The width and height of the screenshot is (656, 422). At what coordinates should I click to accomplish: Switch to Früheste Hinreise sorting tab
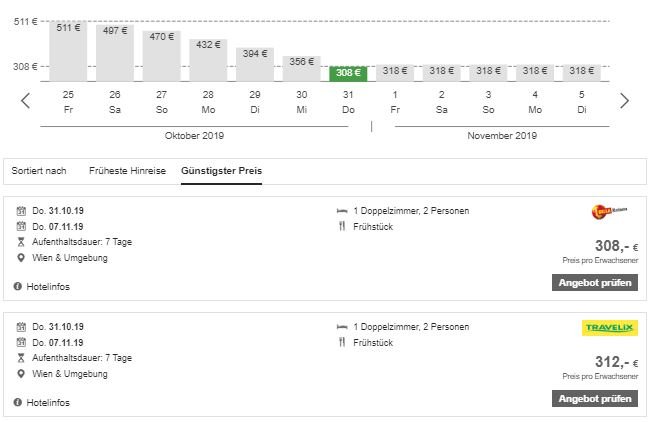pyautogui.click(x=125, y=171)
